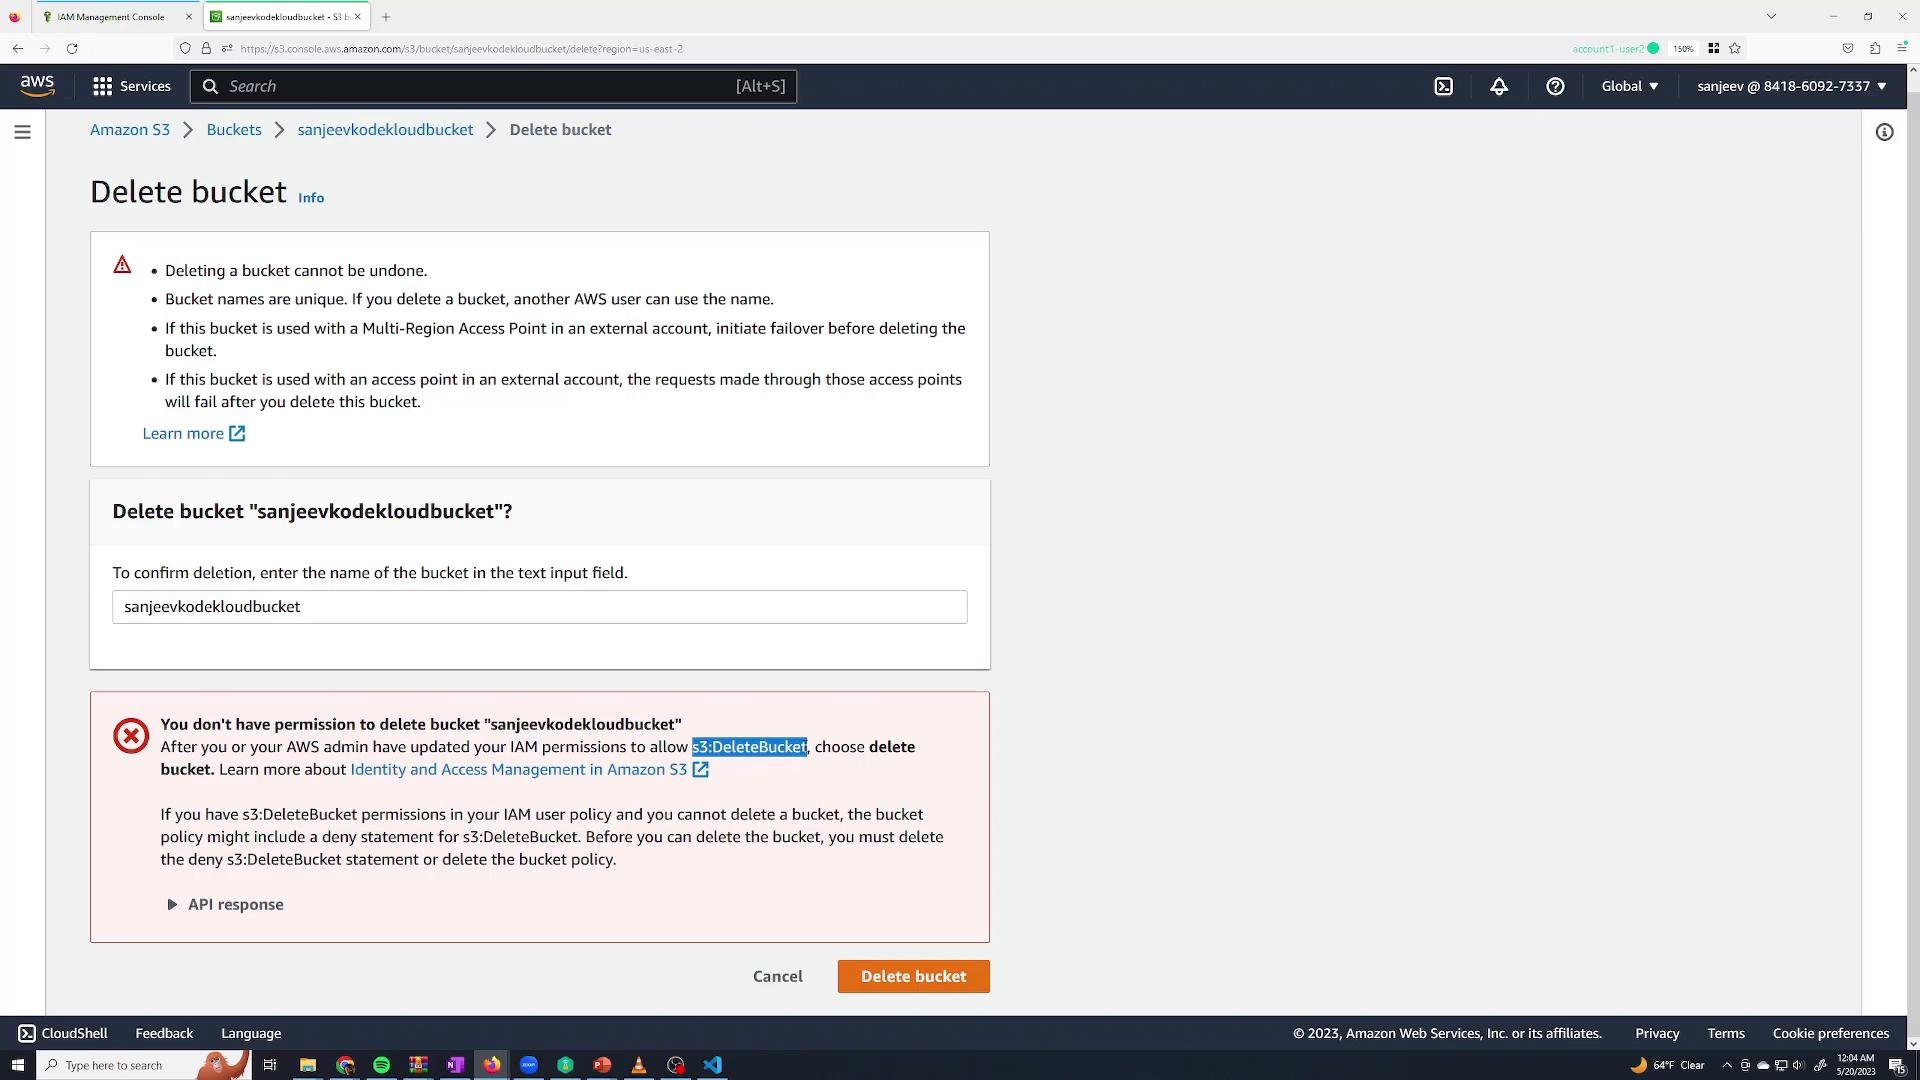The height and width of the screenshot is (1080, 1920).
Task: Expand the API response disclosure triangle
Action: tap(172, 905)
